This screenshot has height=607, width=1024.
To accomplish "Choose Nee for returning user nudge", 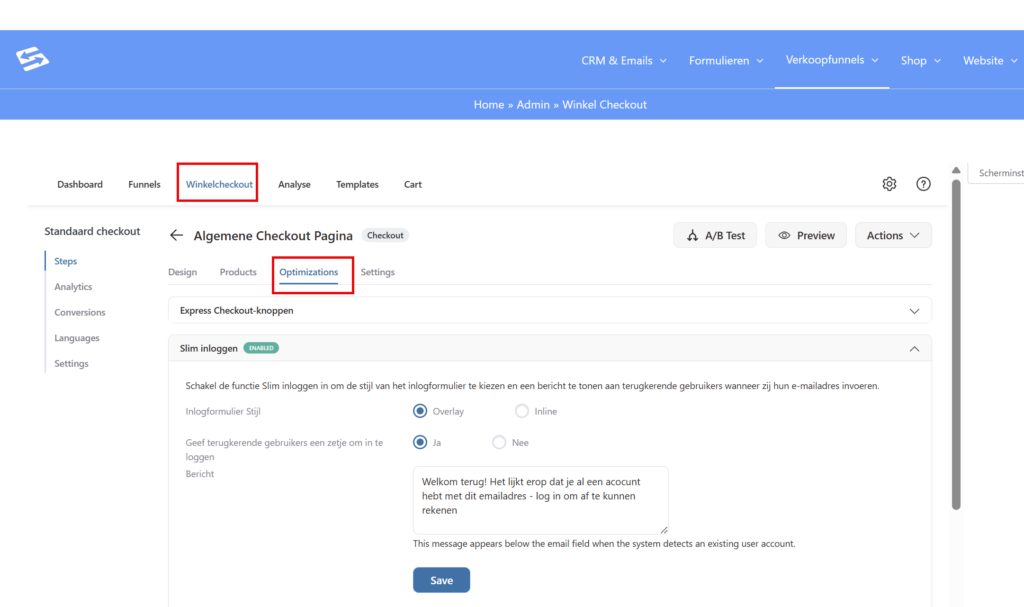I will click(x=499, y=442).
